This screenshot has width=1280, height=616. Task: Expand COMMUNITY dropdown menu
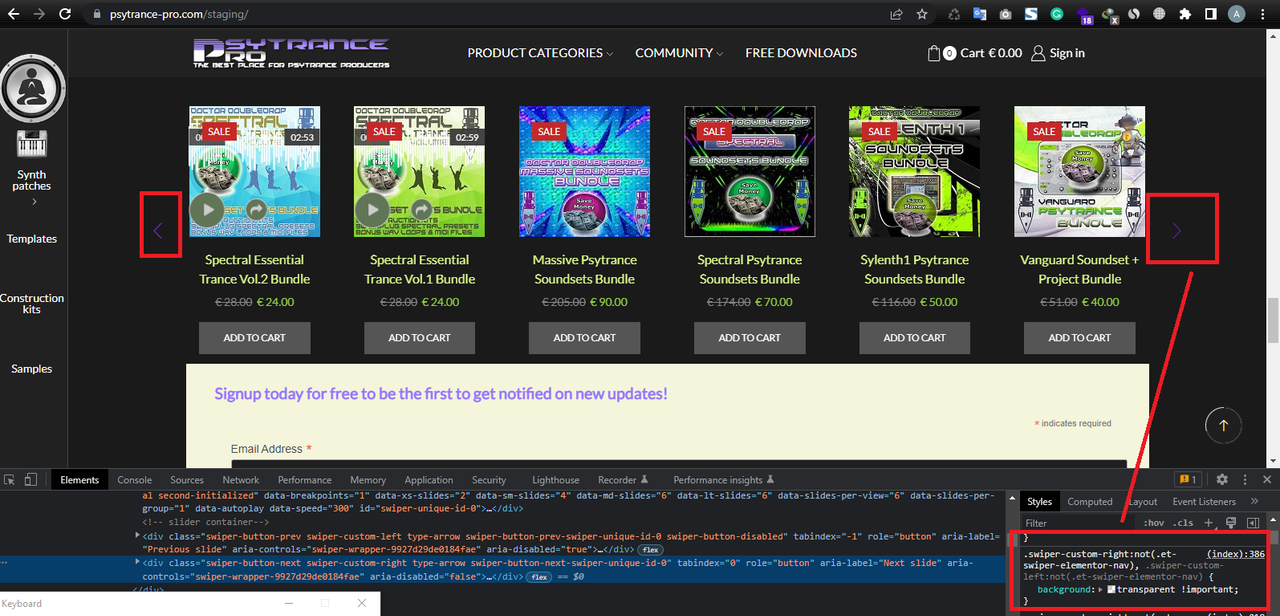click(680, 53)
